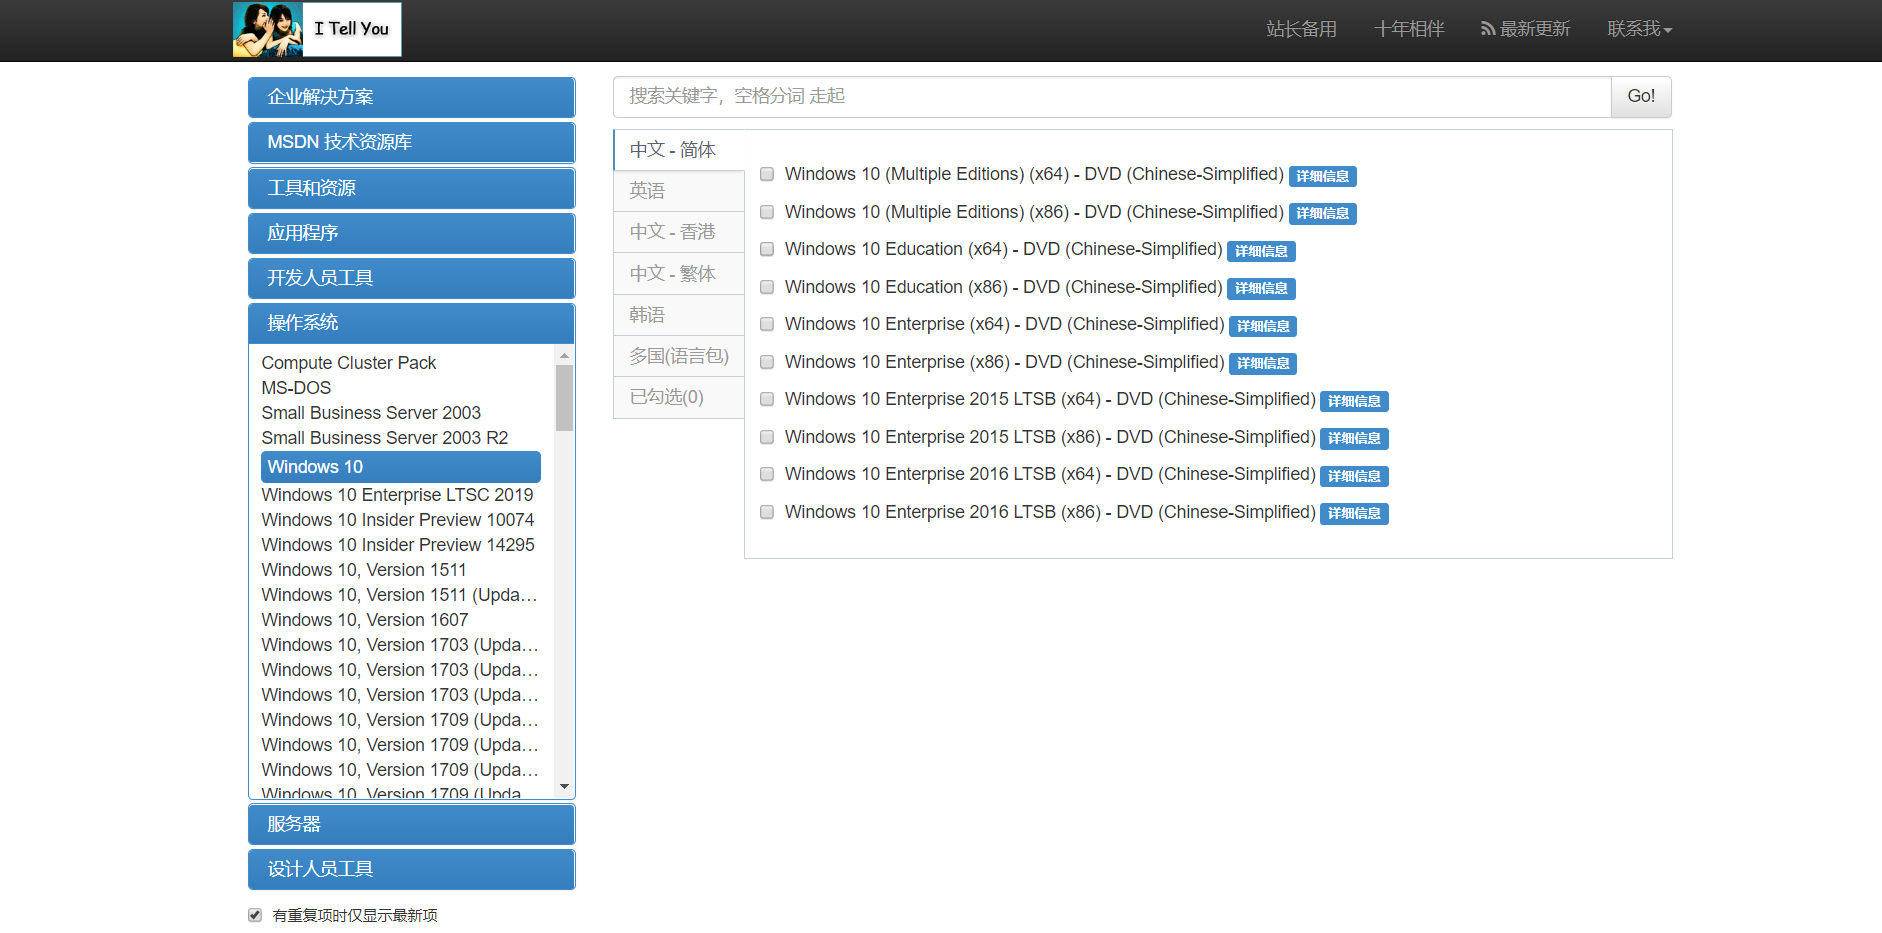1882x933 pixels.
Task: Show 详细信息 for Enterprise 2016 LTSB x64
Action: point(1354,476)
